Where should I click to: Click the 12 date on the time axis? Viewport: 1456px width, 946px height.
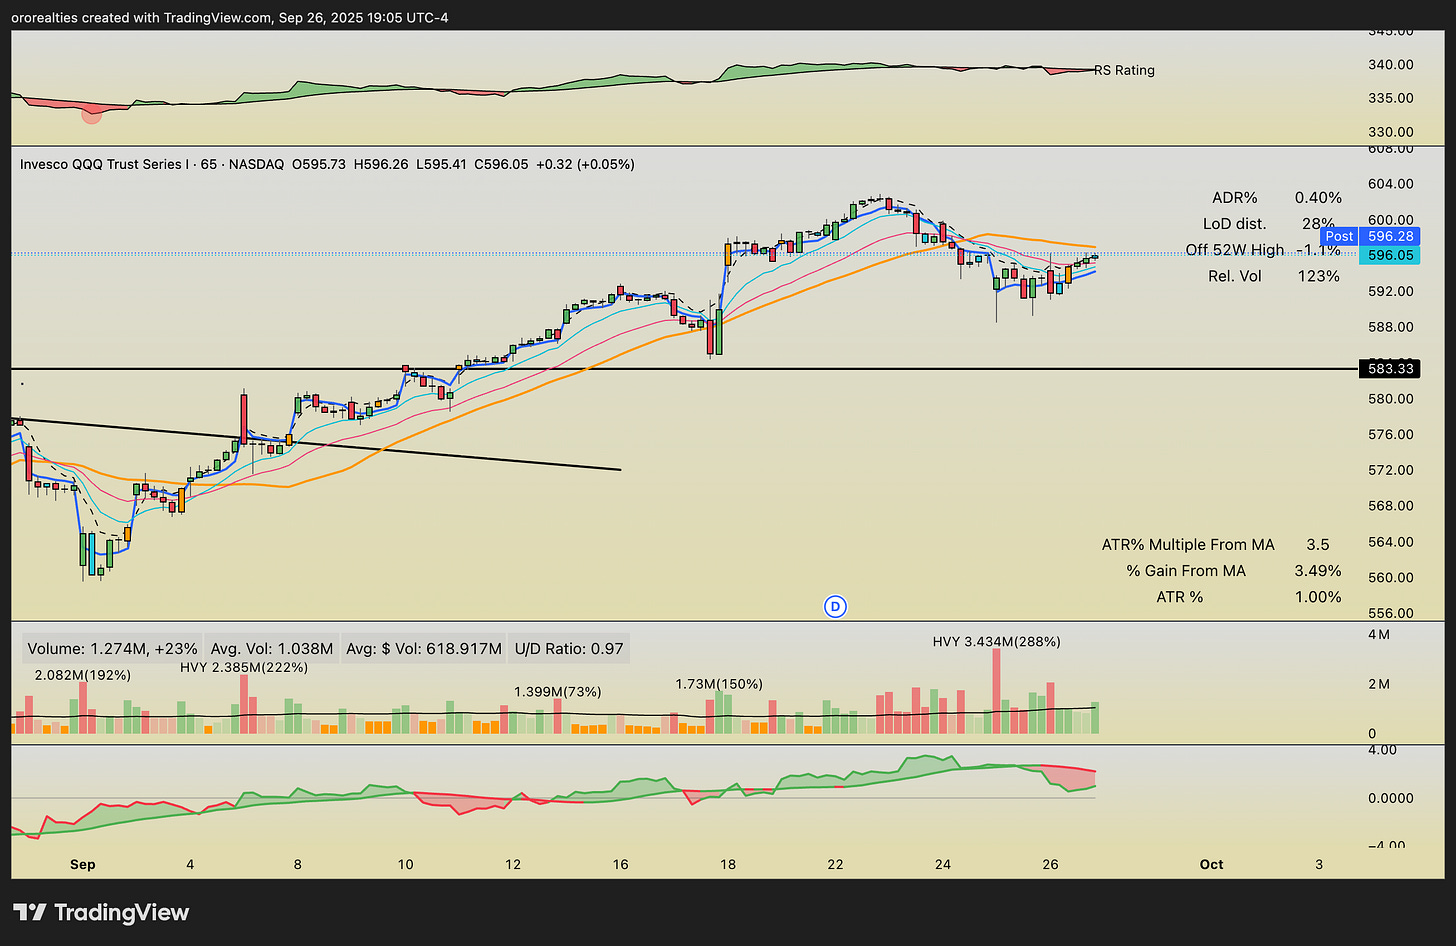pyautogui.click(x=512, y=864)
